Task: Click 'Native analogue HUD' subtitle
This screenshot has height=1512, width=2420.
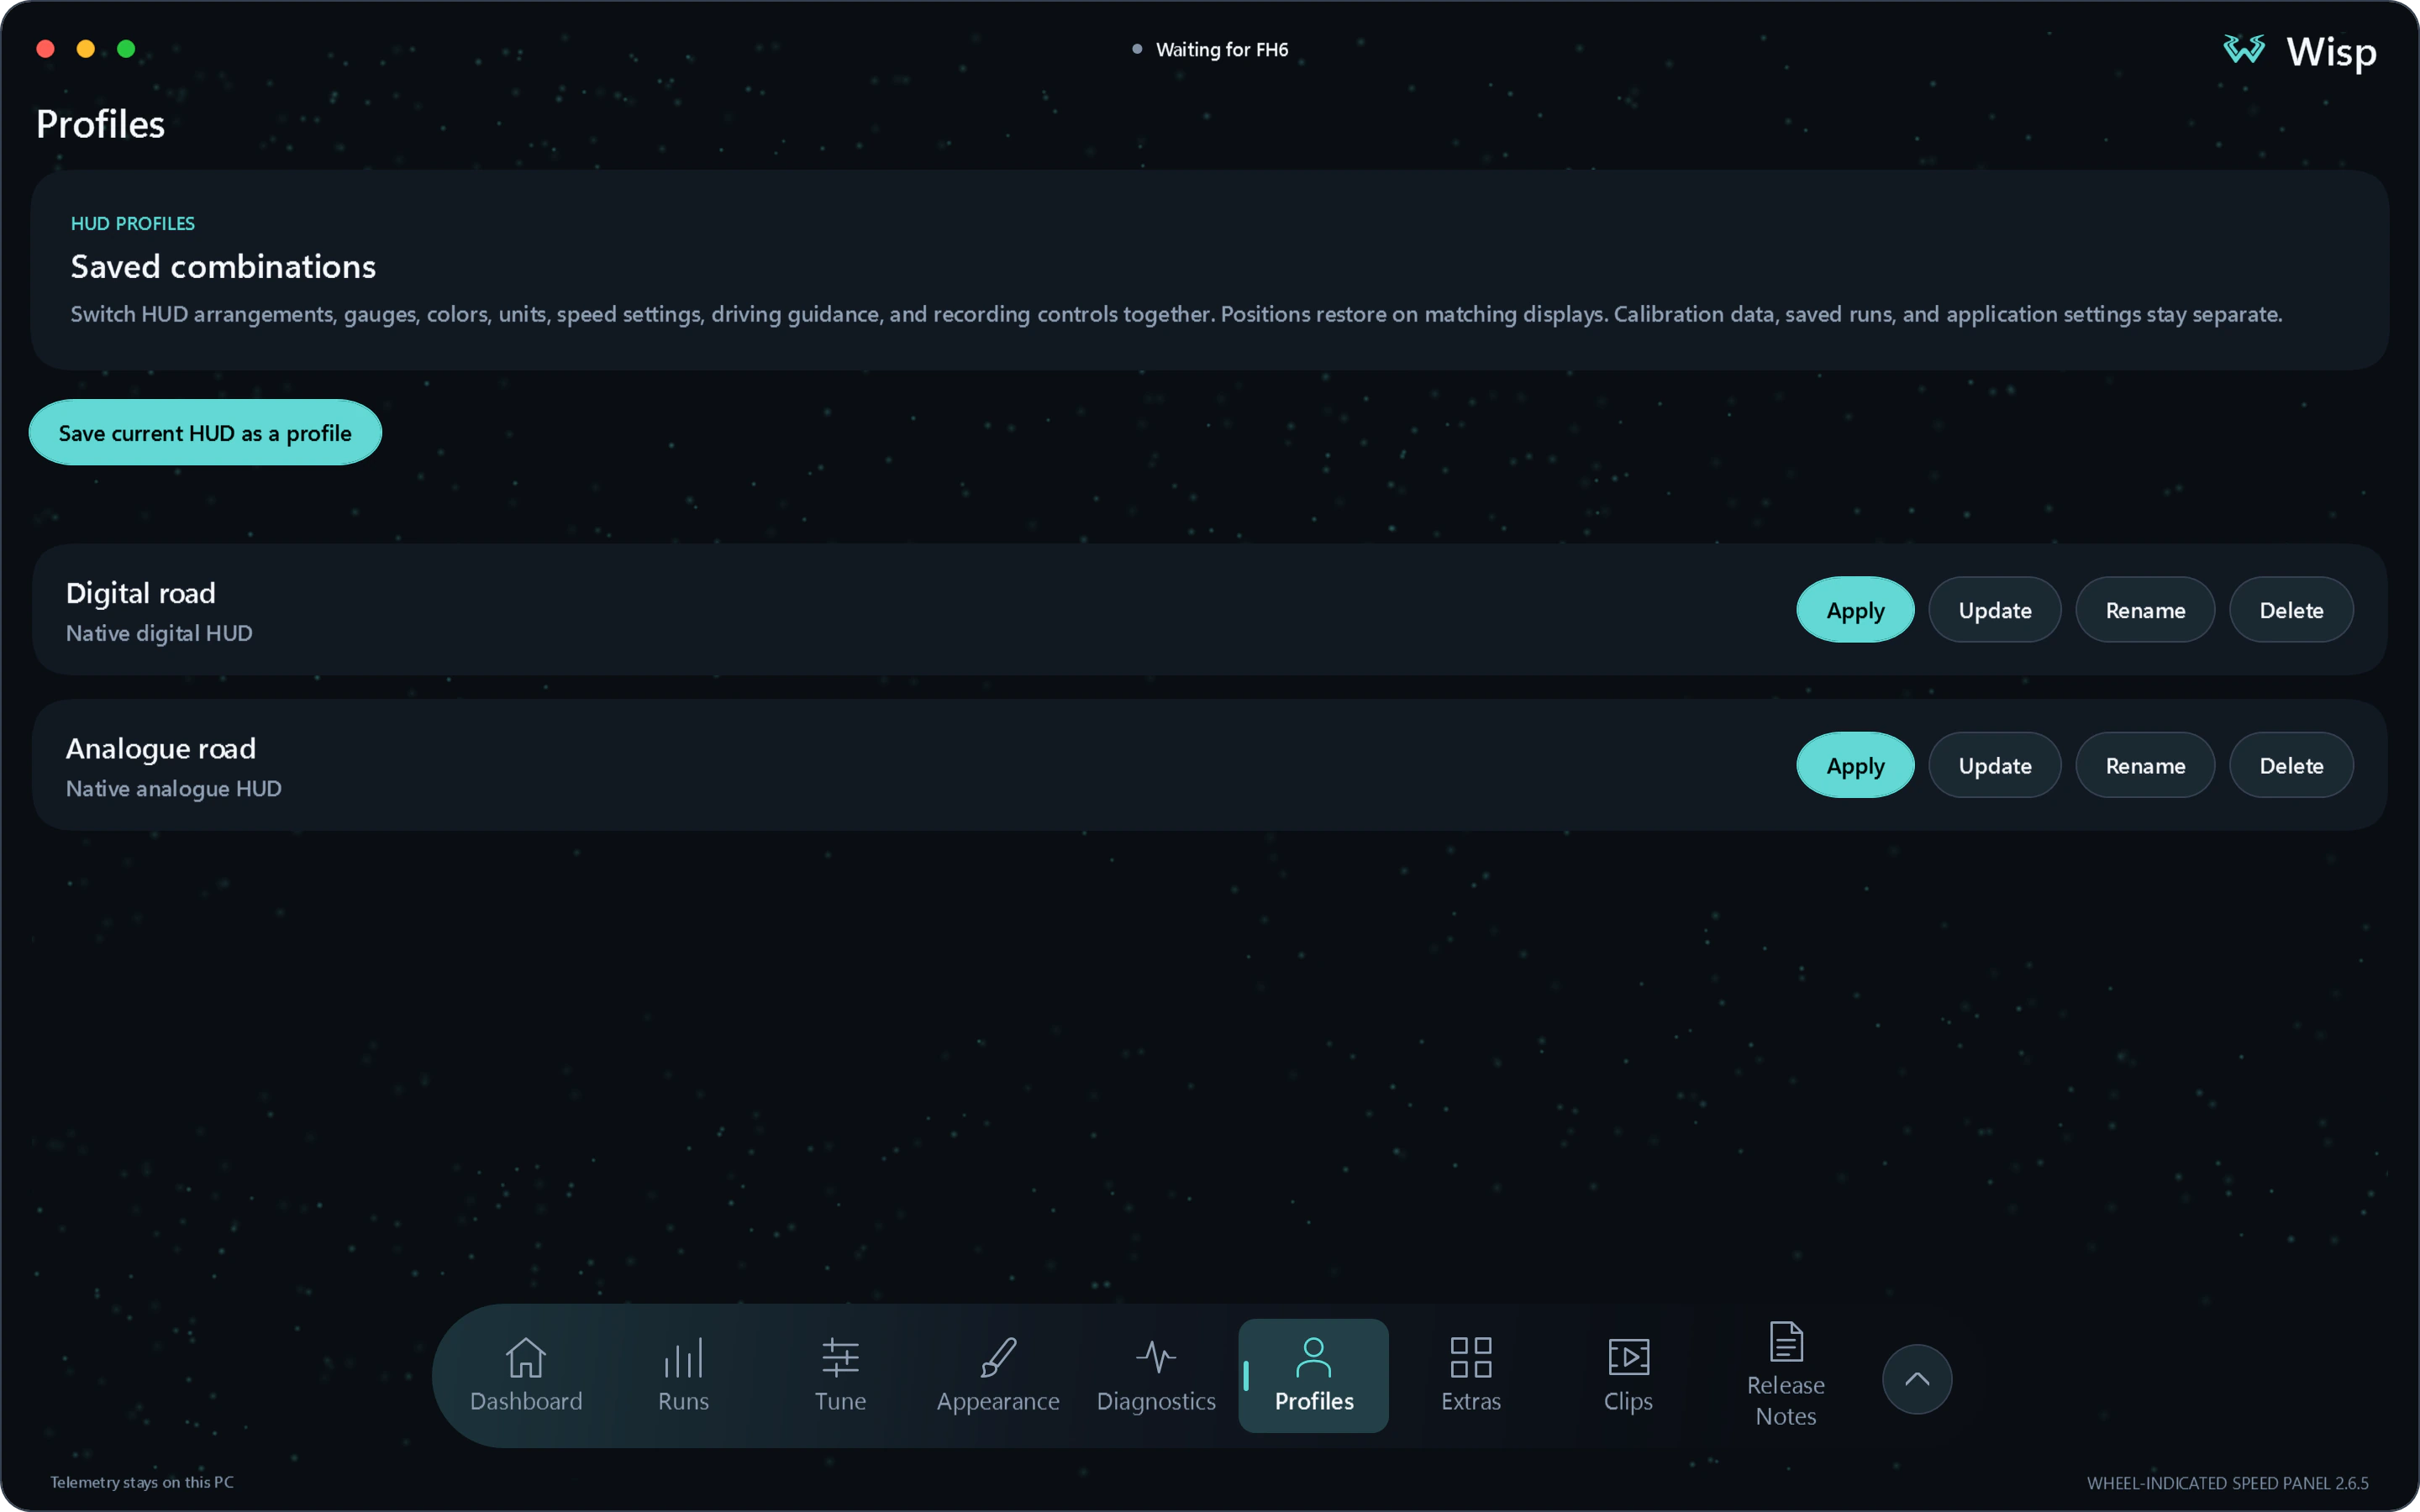Action: click(x=174, y=788)
